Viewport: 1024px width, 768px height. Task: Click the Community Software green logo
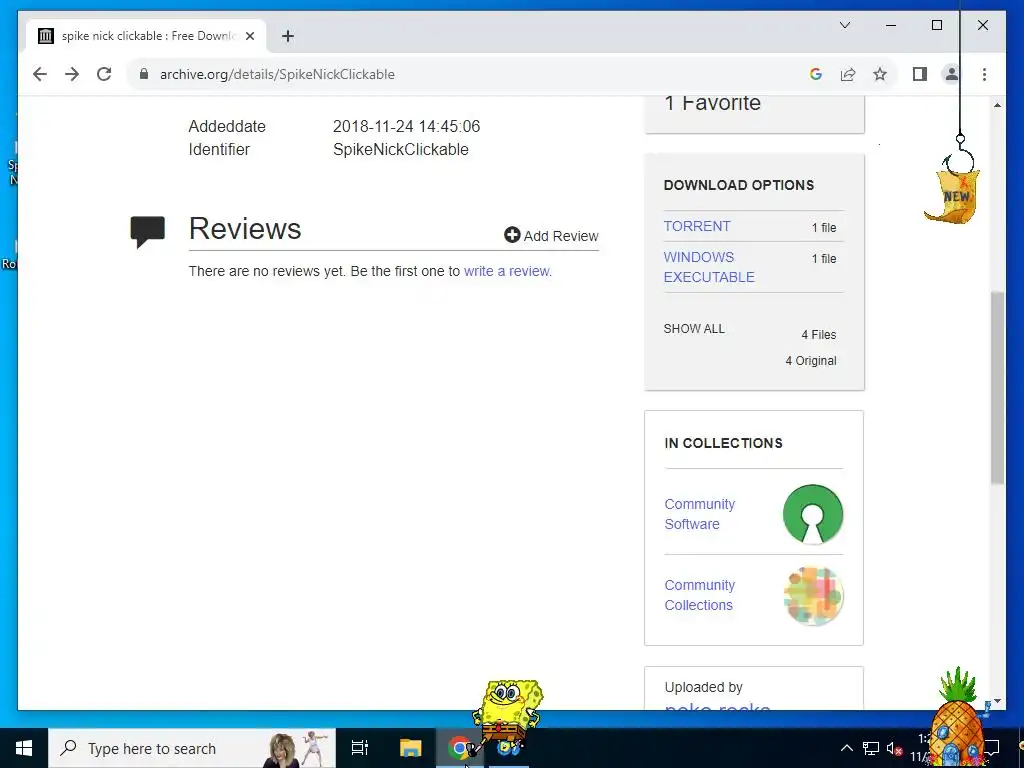click(812, 514)
